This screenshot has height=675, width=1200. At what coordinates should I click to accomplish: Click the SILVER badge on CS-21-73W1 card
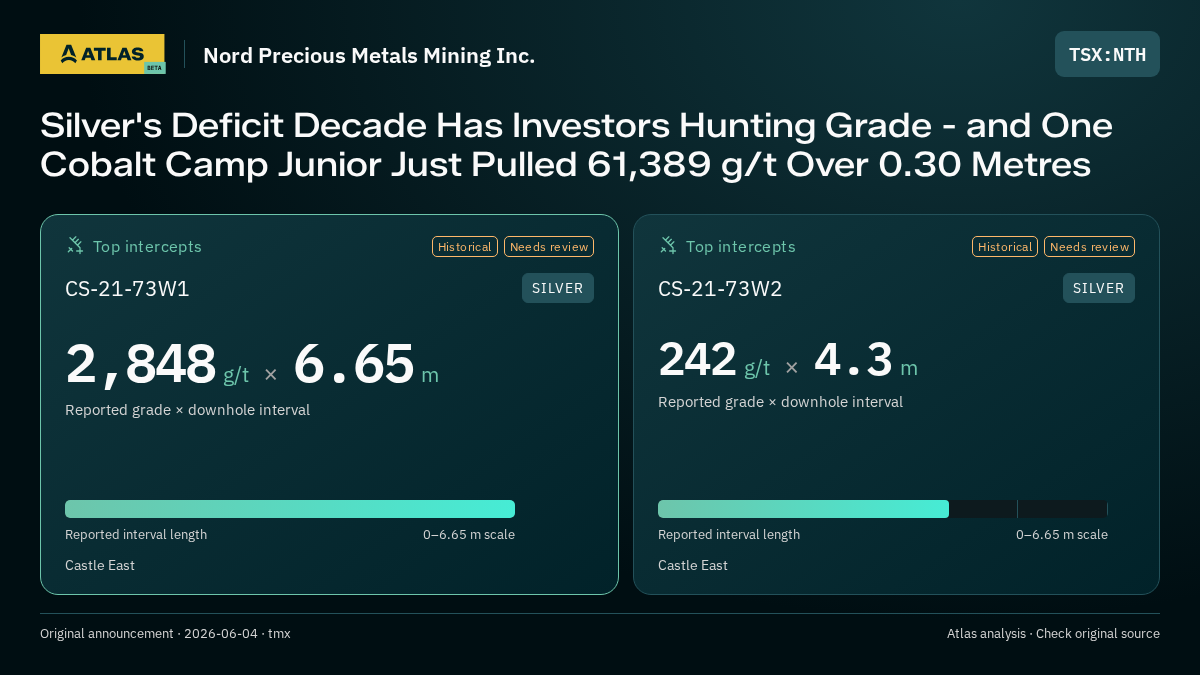coord(558,288)
